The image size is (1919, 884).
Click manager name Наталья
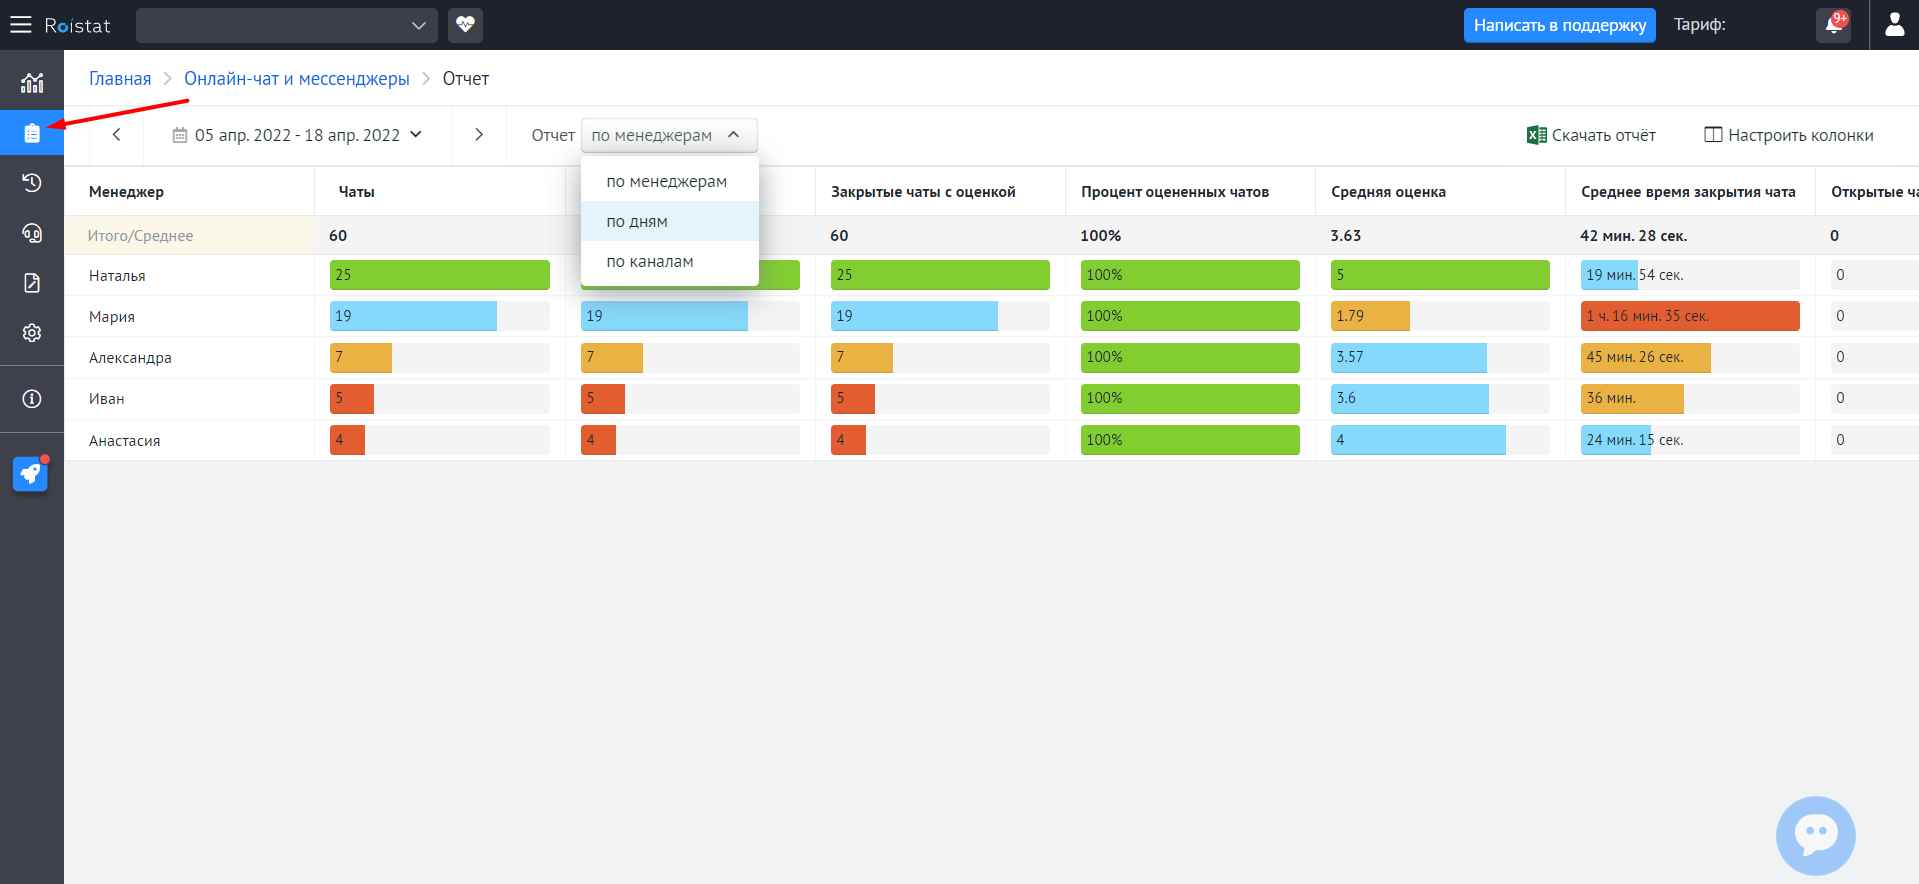click(117, 276)
